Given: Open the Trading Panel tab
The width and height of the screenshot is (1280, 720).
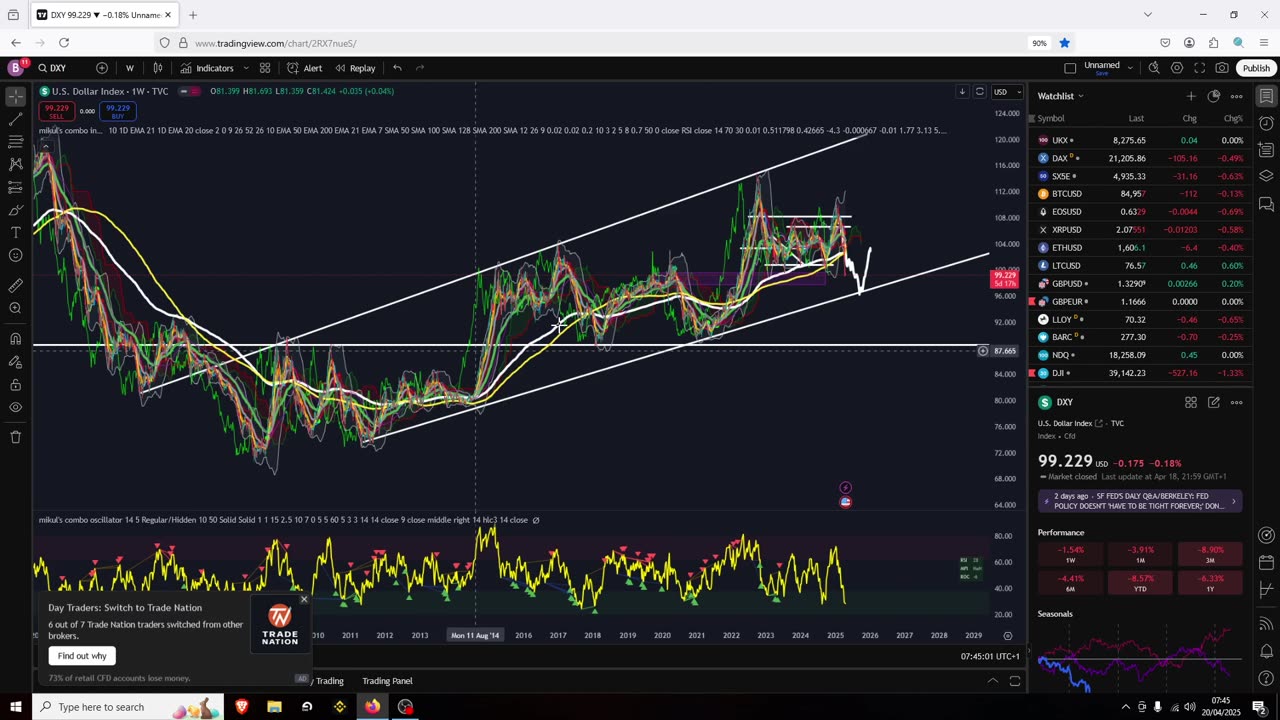Looking at the screenshot, I should pos(387,681).
